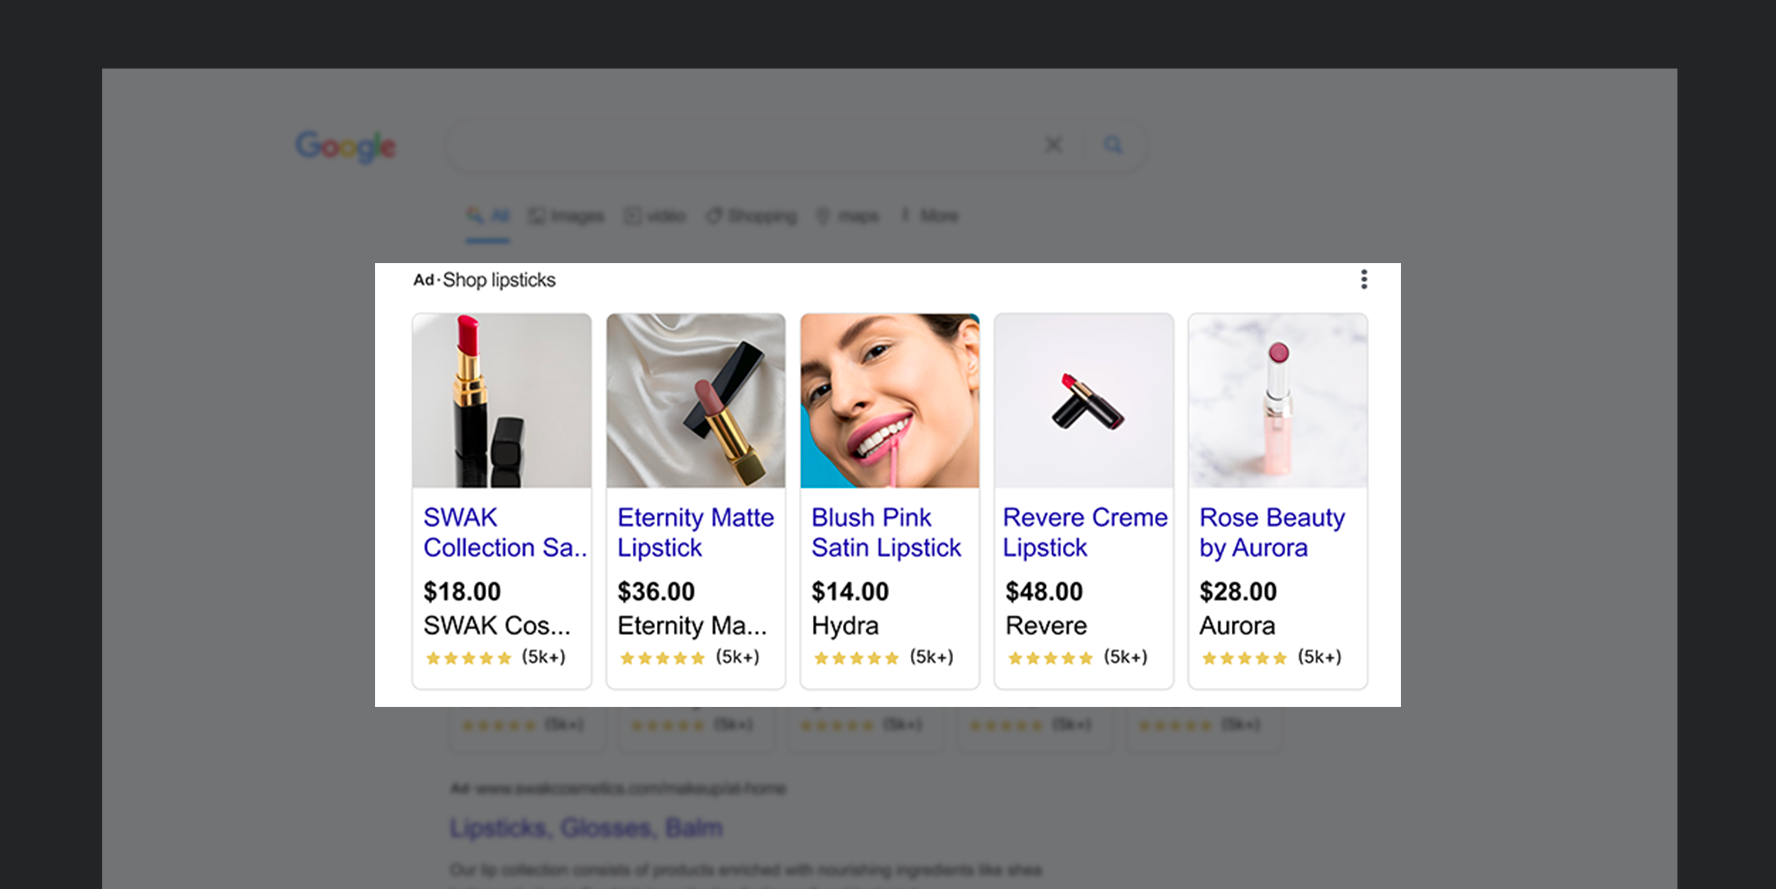Select the Maps tab
The image size is (1776, 889).
coord(858,215)
